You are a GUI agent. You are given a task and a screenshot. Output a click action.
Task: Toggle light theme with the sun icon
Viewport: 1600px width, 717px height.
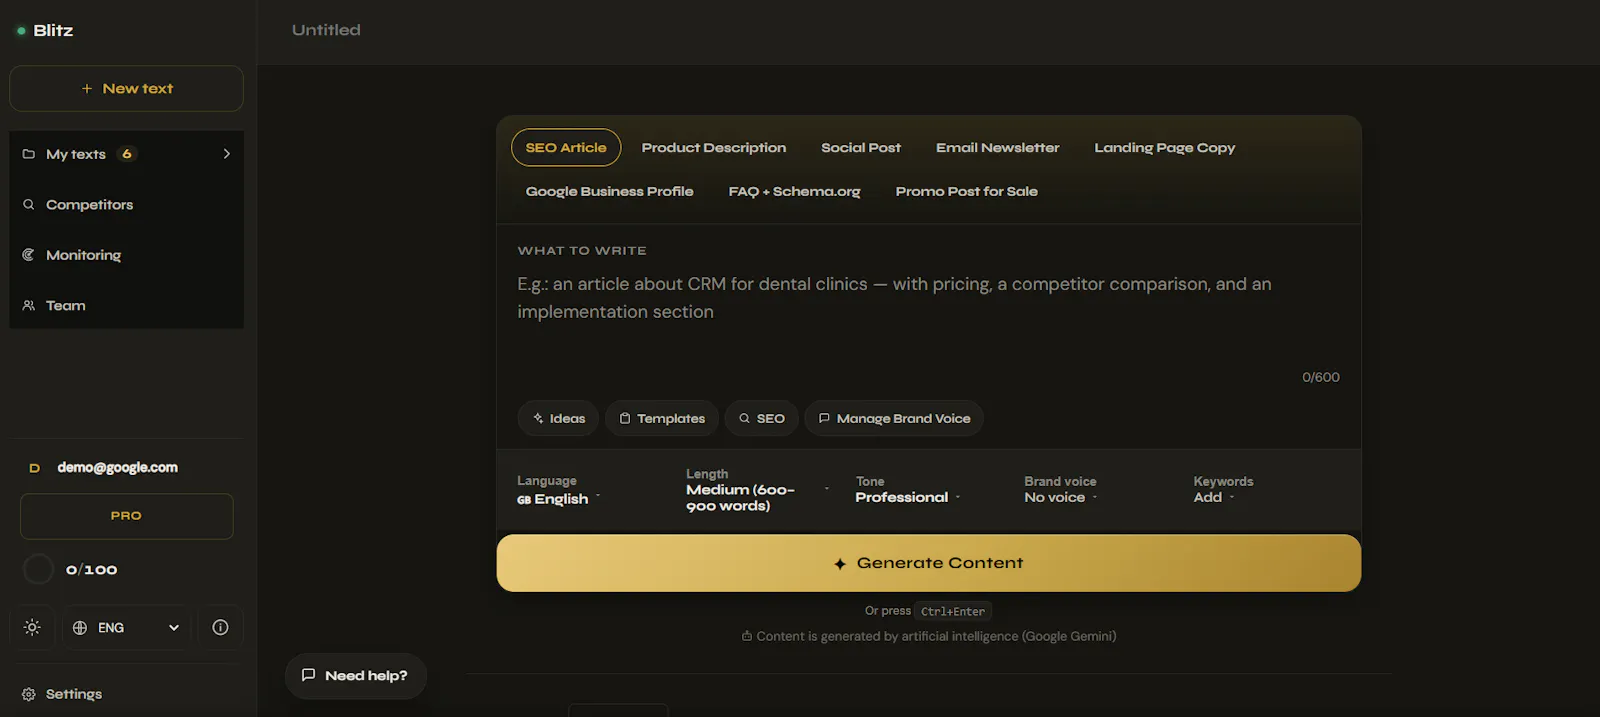pos(32,627)
